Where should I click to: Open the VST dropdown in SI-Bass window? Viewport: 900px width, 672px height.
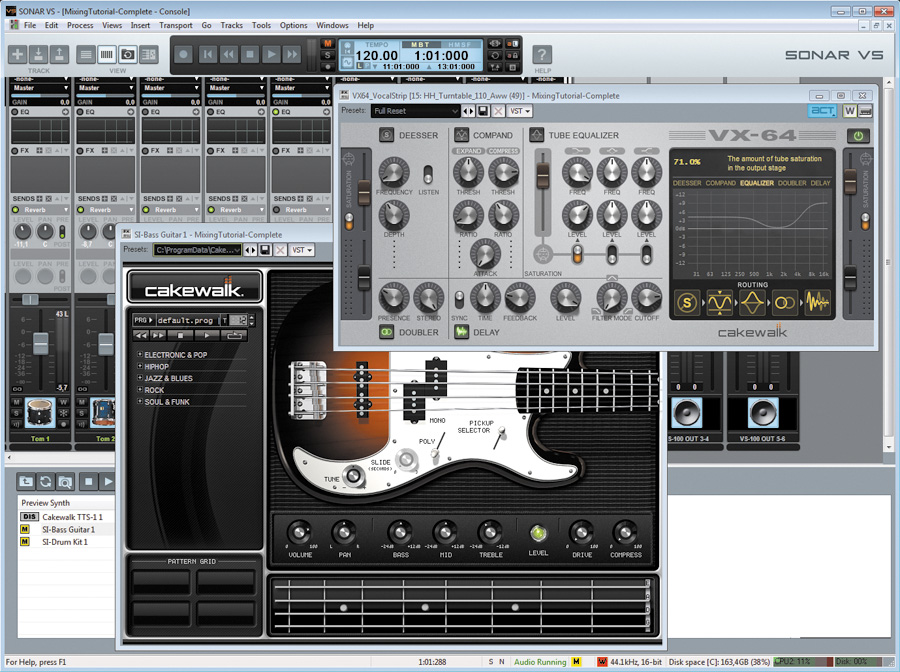pyautogui.click(x=300, y=250)
